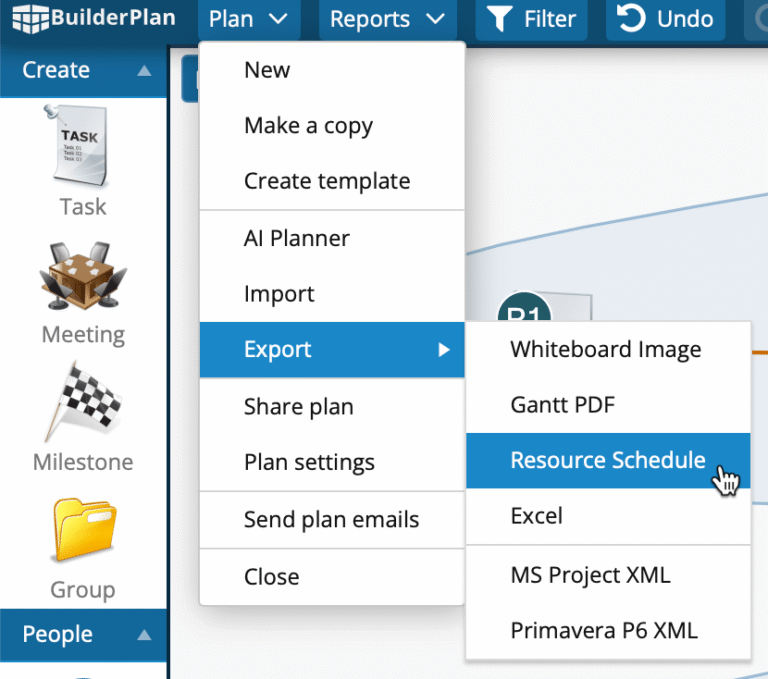
Task: Select Resource Schedule export option
Action: [x=607, y=460]
